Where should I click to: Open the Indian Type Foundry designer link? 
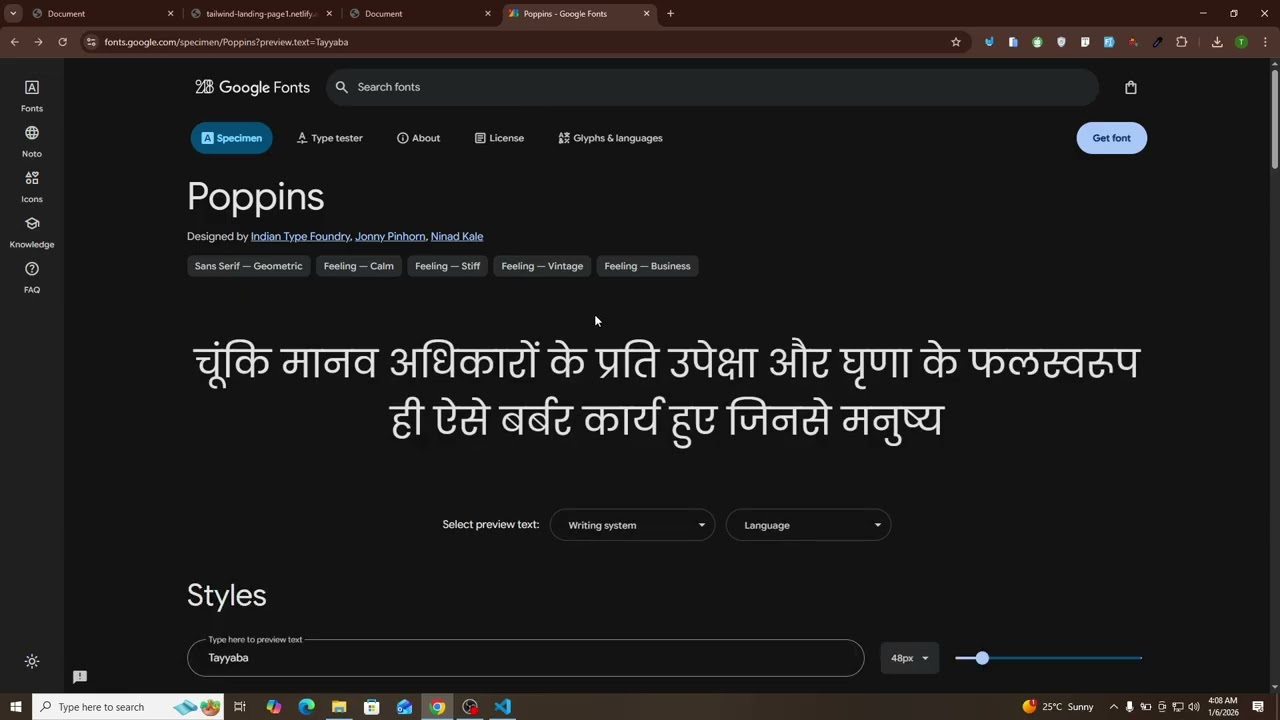point(300,237)
